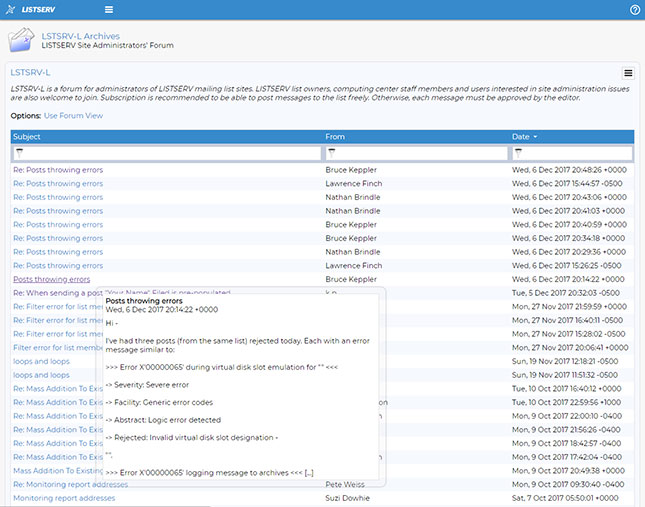645x507 pixels.
Task: Open reply from Nathan Brindle at 20:43:06
Action: (58, 197)
